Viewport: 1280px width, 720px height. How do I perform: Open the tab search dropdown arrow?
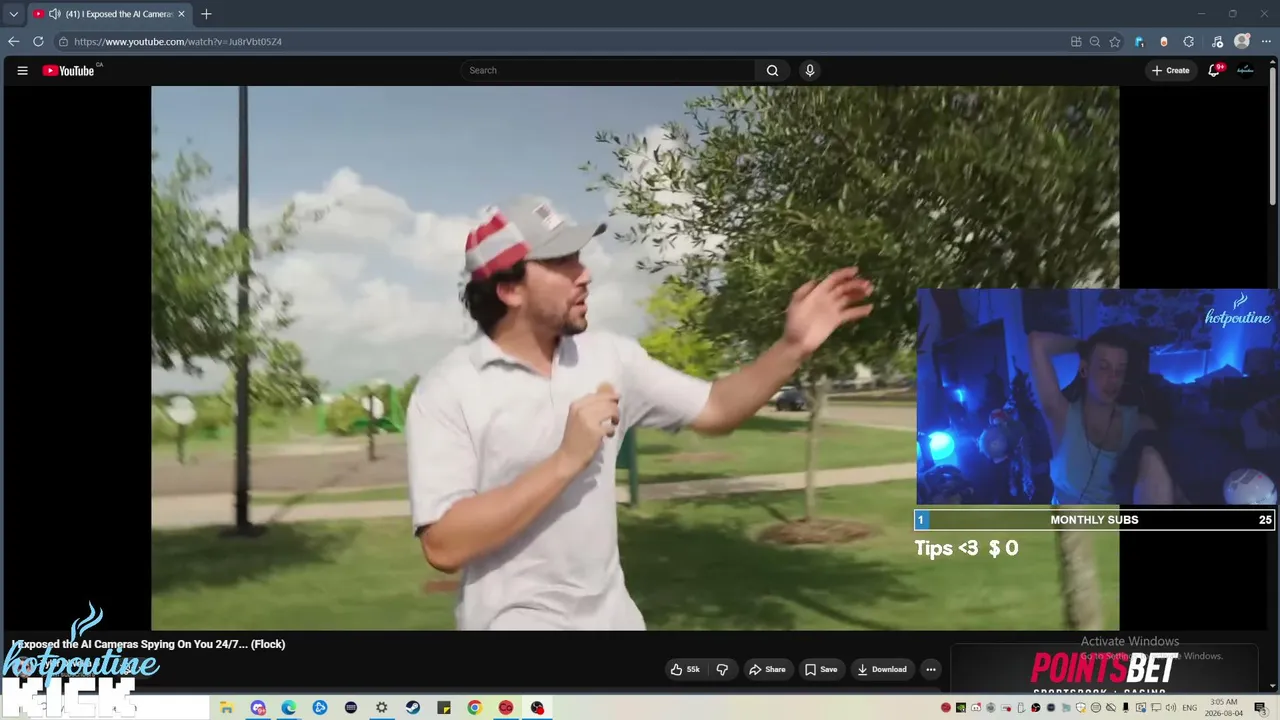pos(13,14)
